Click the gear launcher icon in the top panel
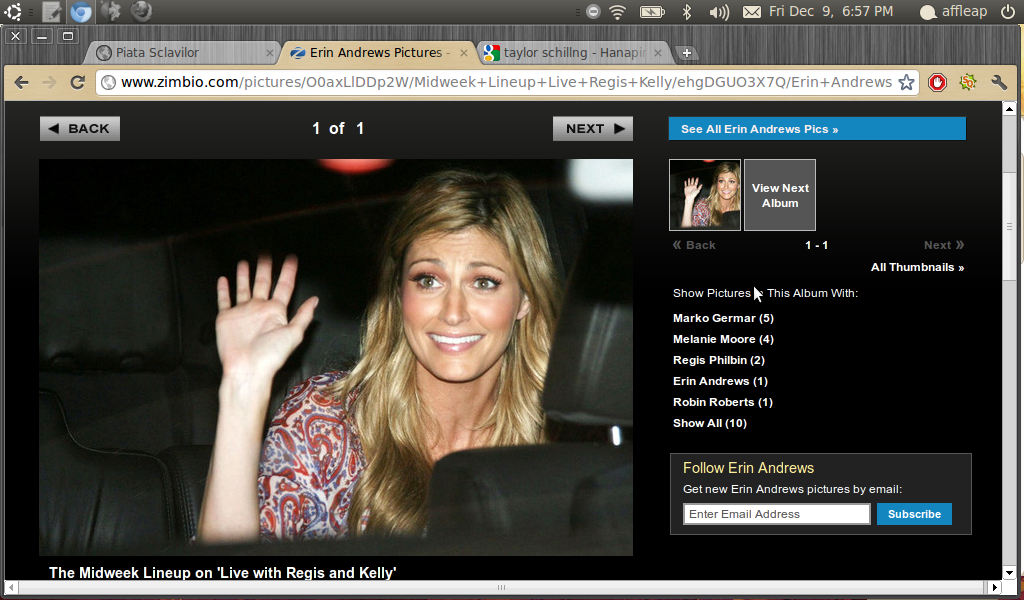This screenshot has height=600, width=1024. 111,11
